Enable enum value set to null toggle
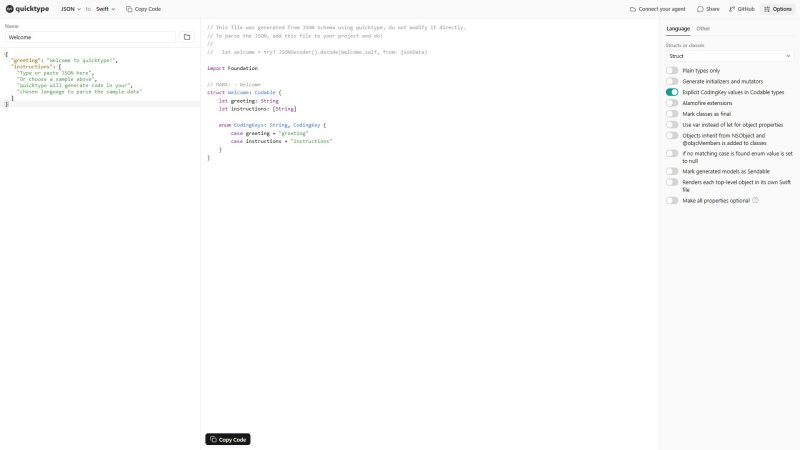This screenshot has width=800, height=450. pos(672,153)
